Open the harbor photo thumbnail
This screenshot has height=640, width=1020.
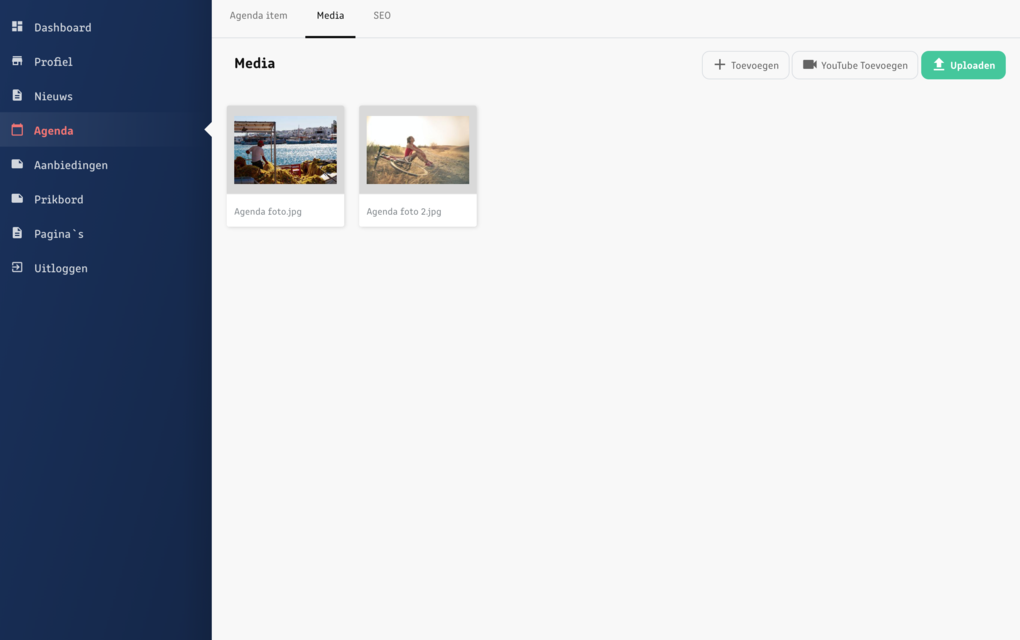(x=285, y=150)
